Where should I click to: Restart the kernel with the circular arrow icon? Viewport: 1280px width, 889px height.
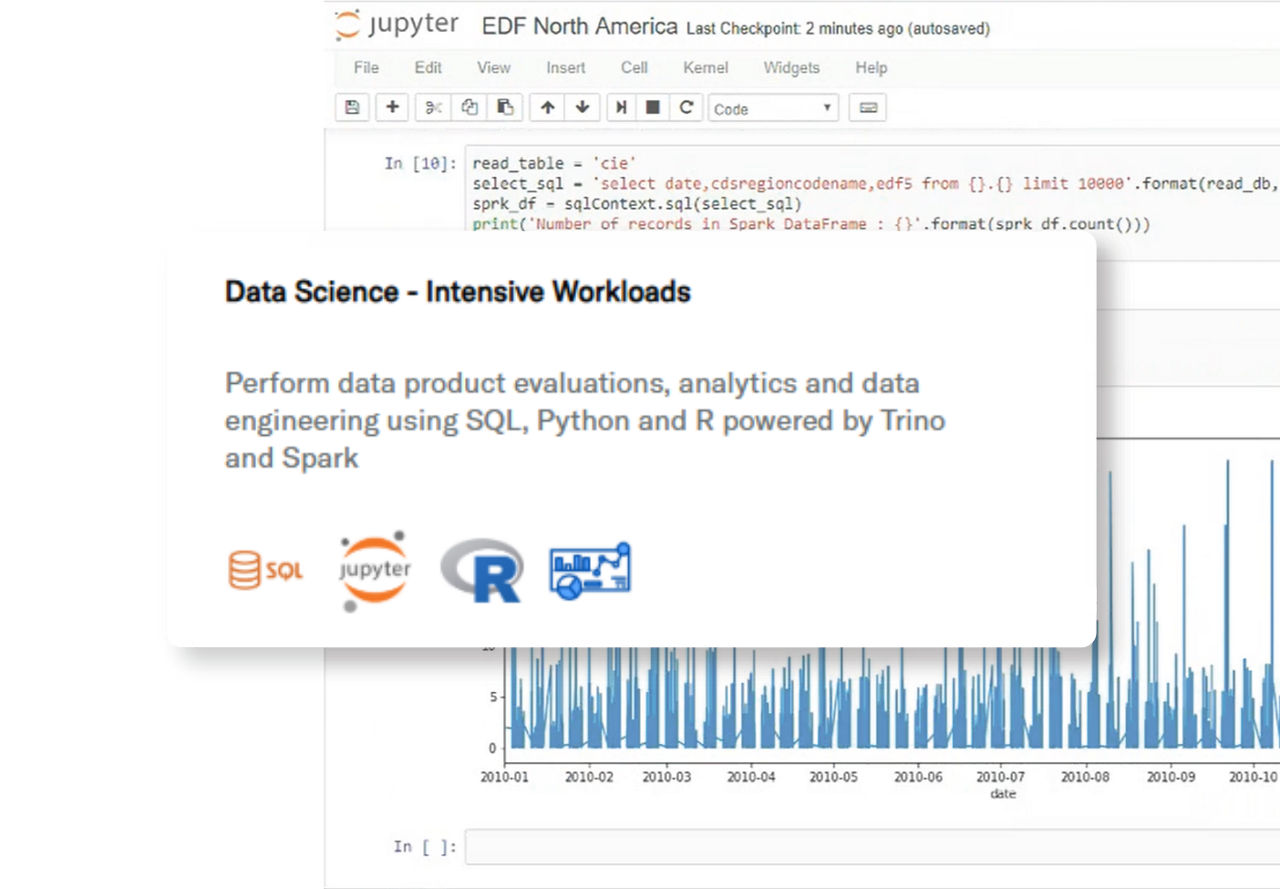[685, 108]
